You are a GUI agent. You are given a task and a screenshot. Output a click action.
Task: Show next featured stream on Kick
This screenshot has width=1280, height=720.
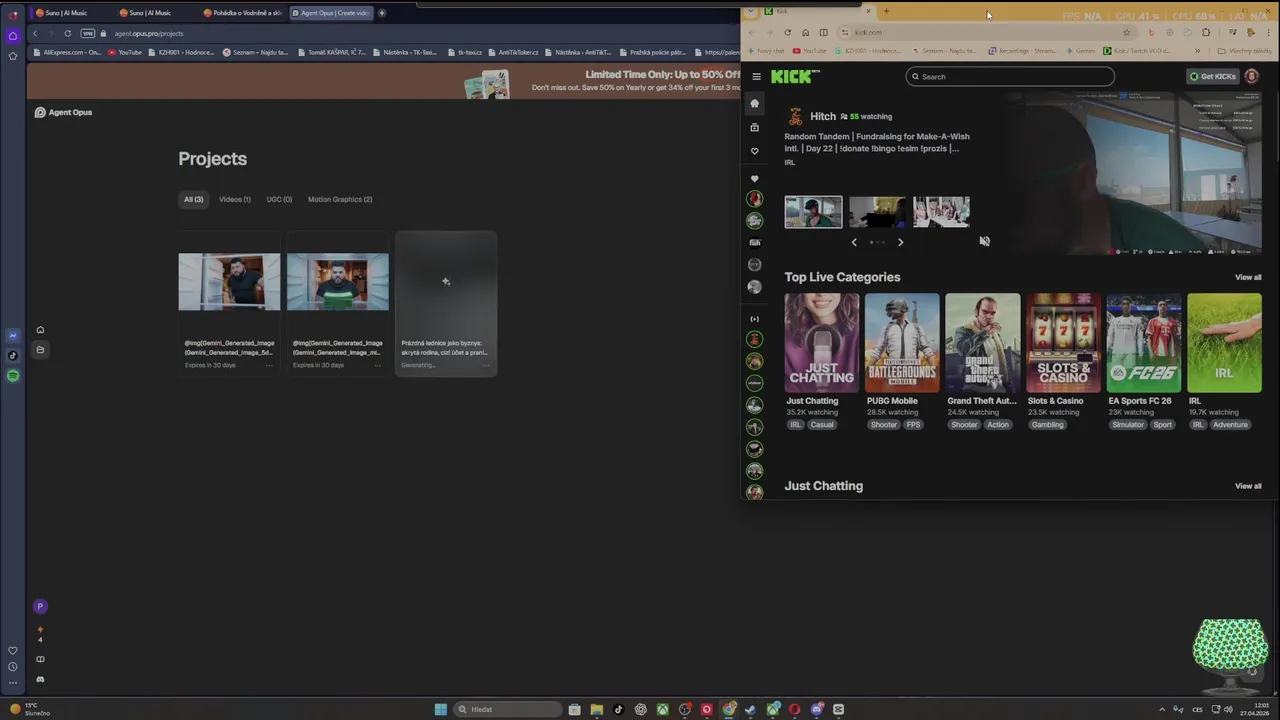900,242
